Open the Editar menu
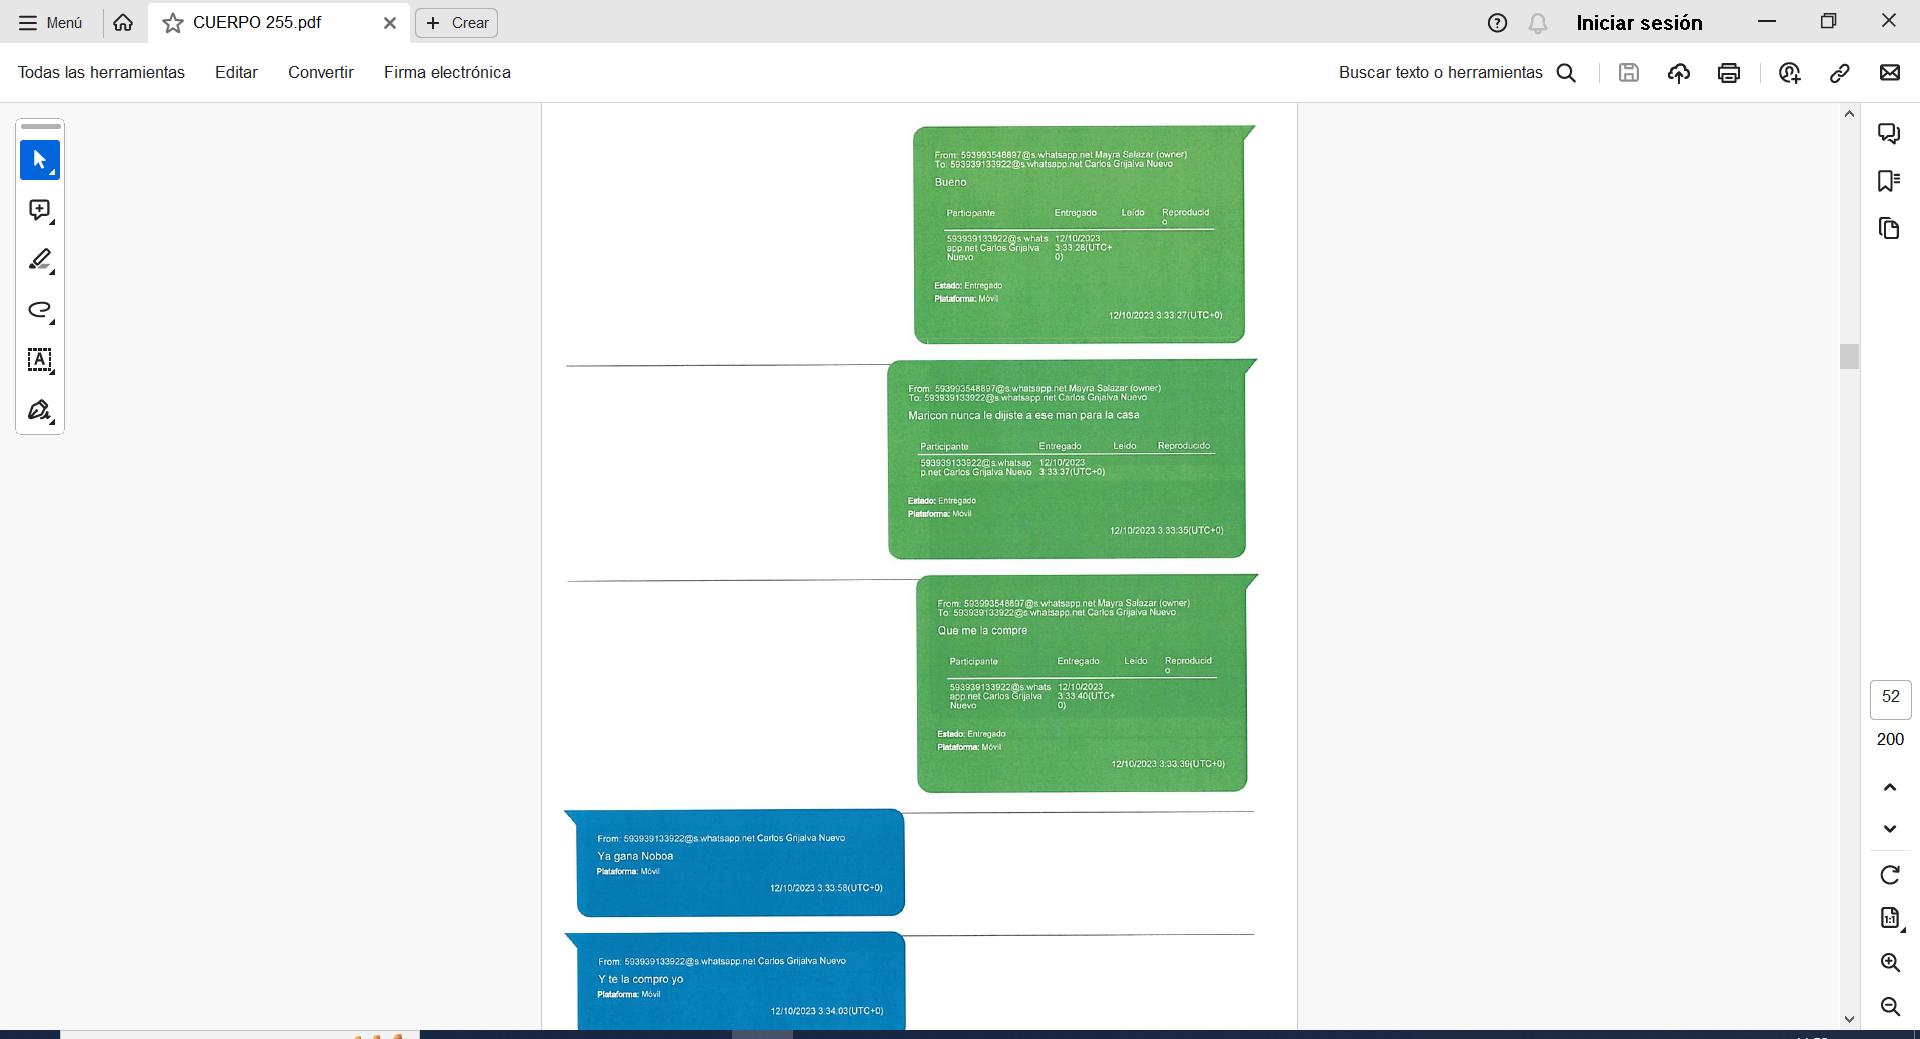 236,72
